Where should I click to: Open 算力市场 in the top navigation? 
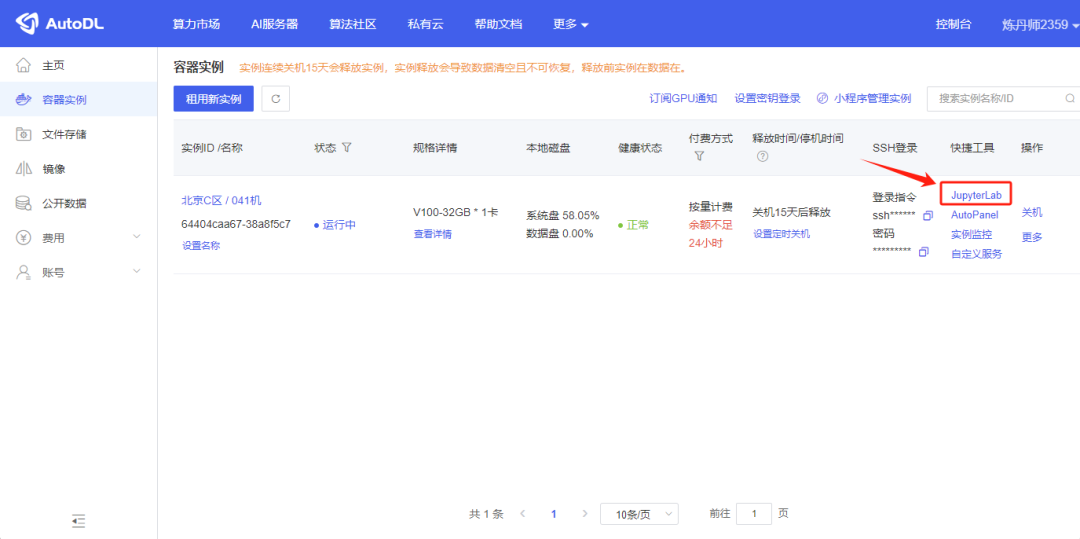[196, 24]
